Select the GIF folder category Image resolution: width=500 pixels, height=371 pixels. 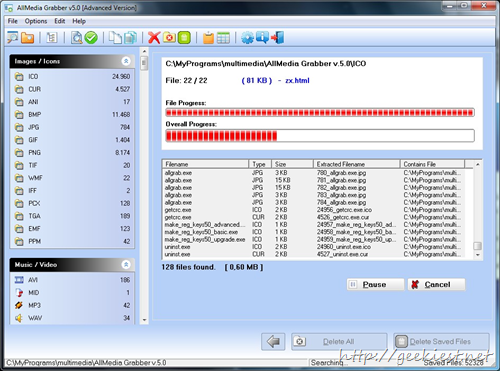click(x=72, y=140)
